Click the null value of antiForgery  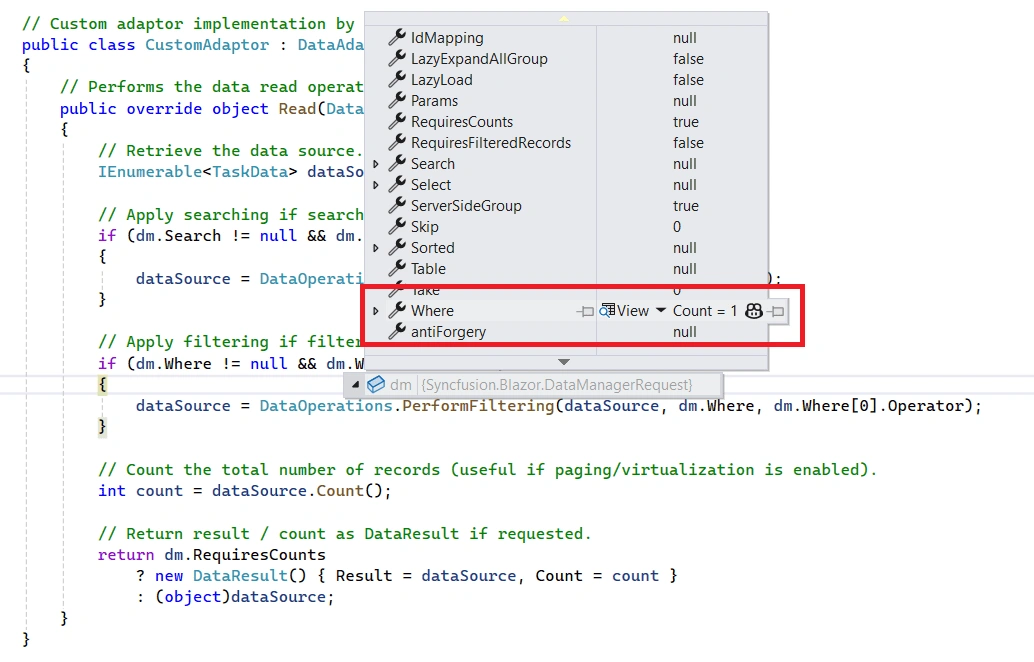tap(684, 332)
